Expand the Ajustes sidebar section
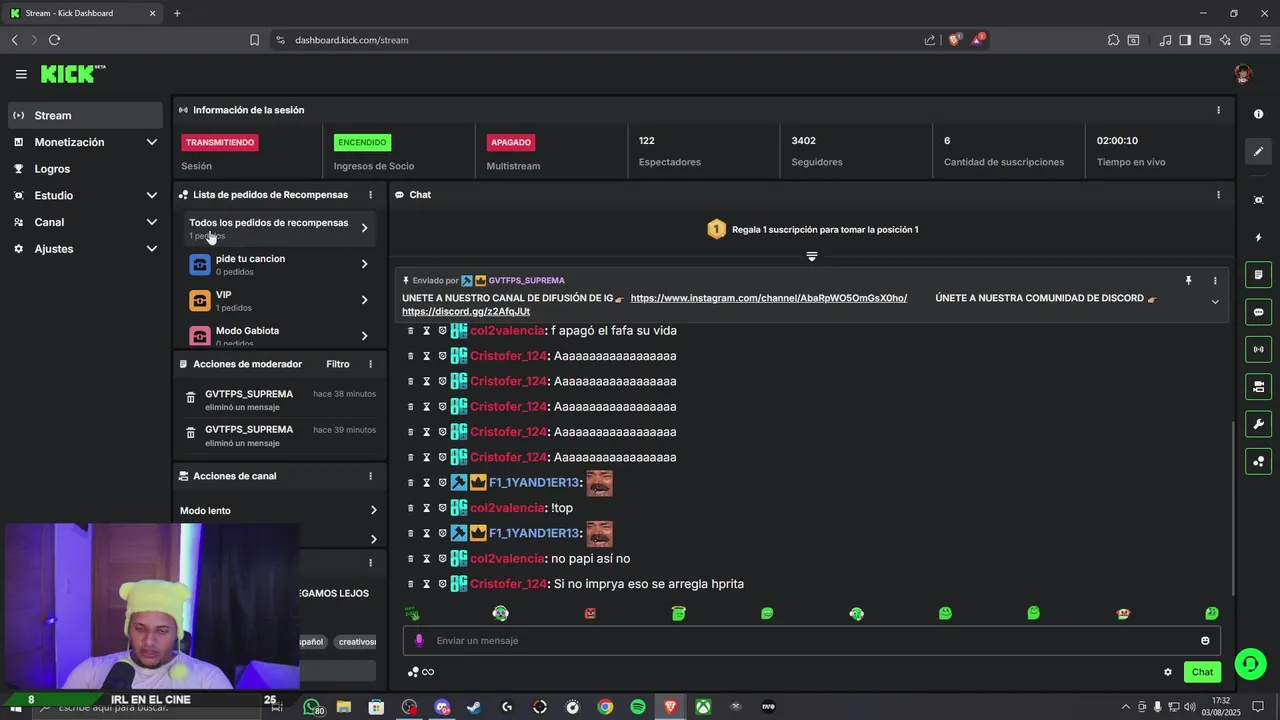The image size is (1280, 720). pyautogui.click(x=85, y=249)
